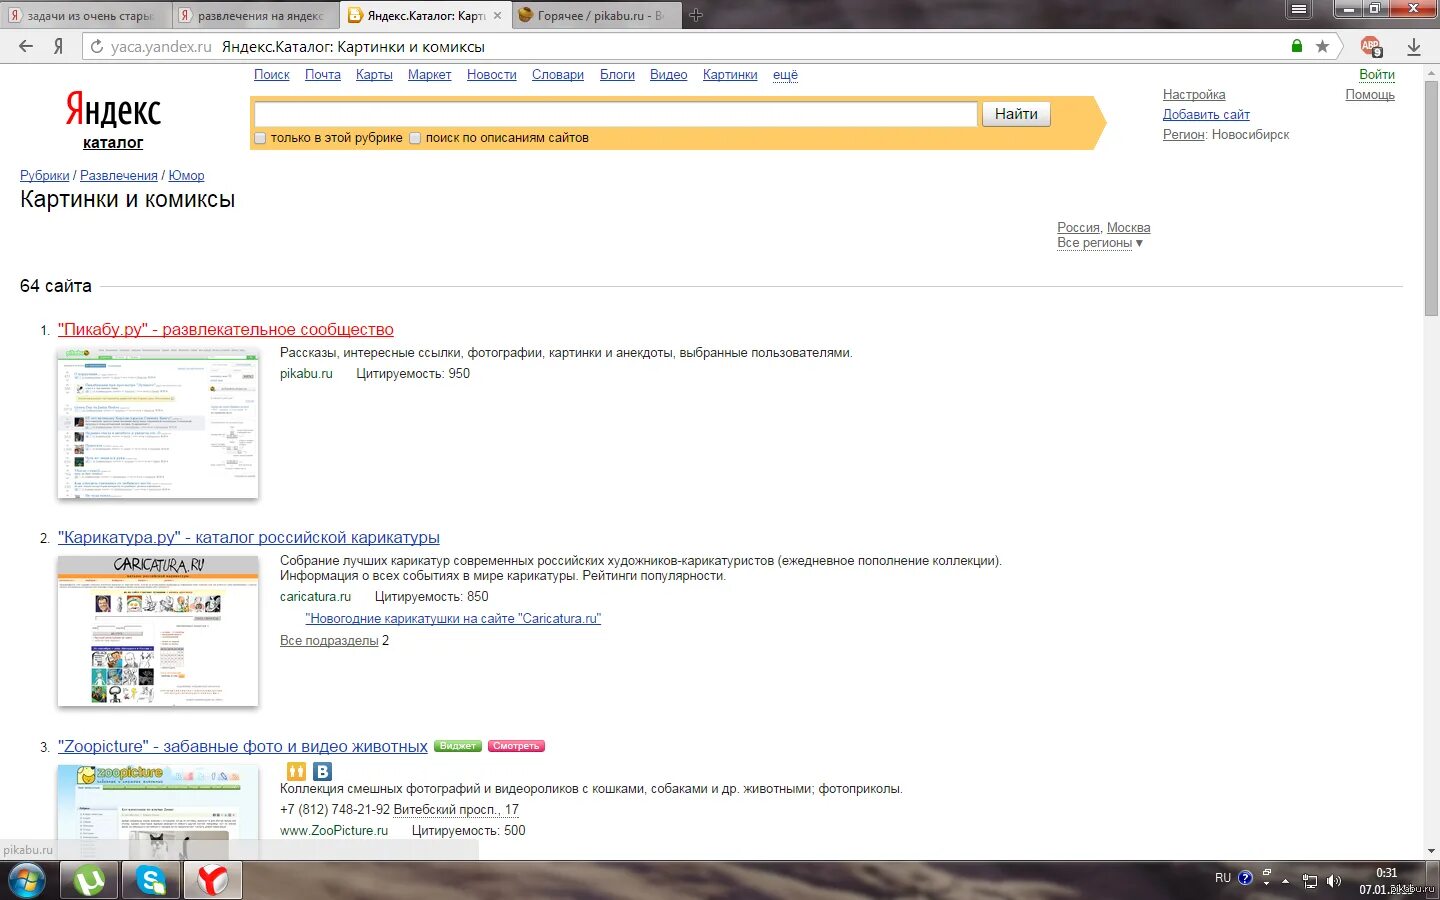Bookmark this page with the star icon
This screenshot has width=1440, height=900.
click(x=1322, y=46)
